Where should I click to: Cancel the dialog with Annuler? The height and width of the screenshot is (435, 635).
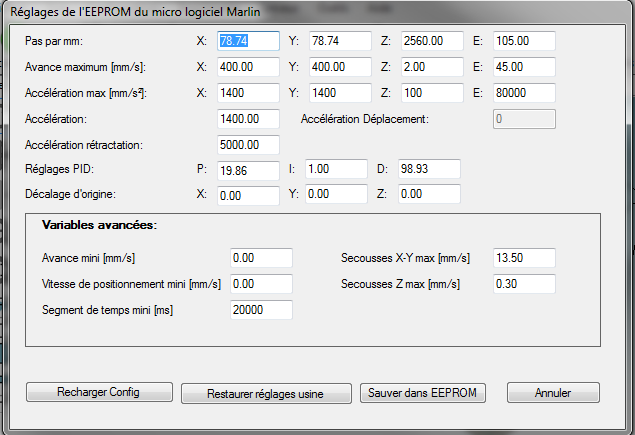(553, 393)
